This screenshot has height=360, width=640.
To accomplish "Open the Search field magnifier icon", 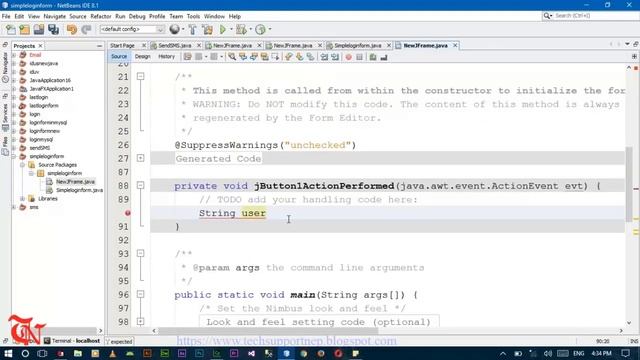I will [547, 16].
